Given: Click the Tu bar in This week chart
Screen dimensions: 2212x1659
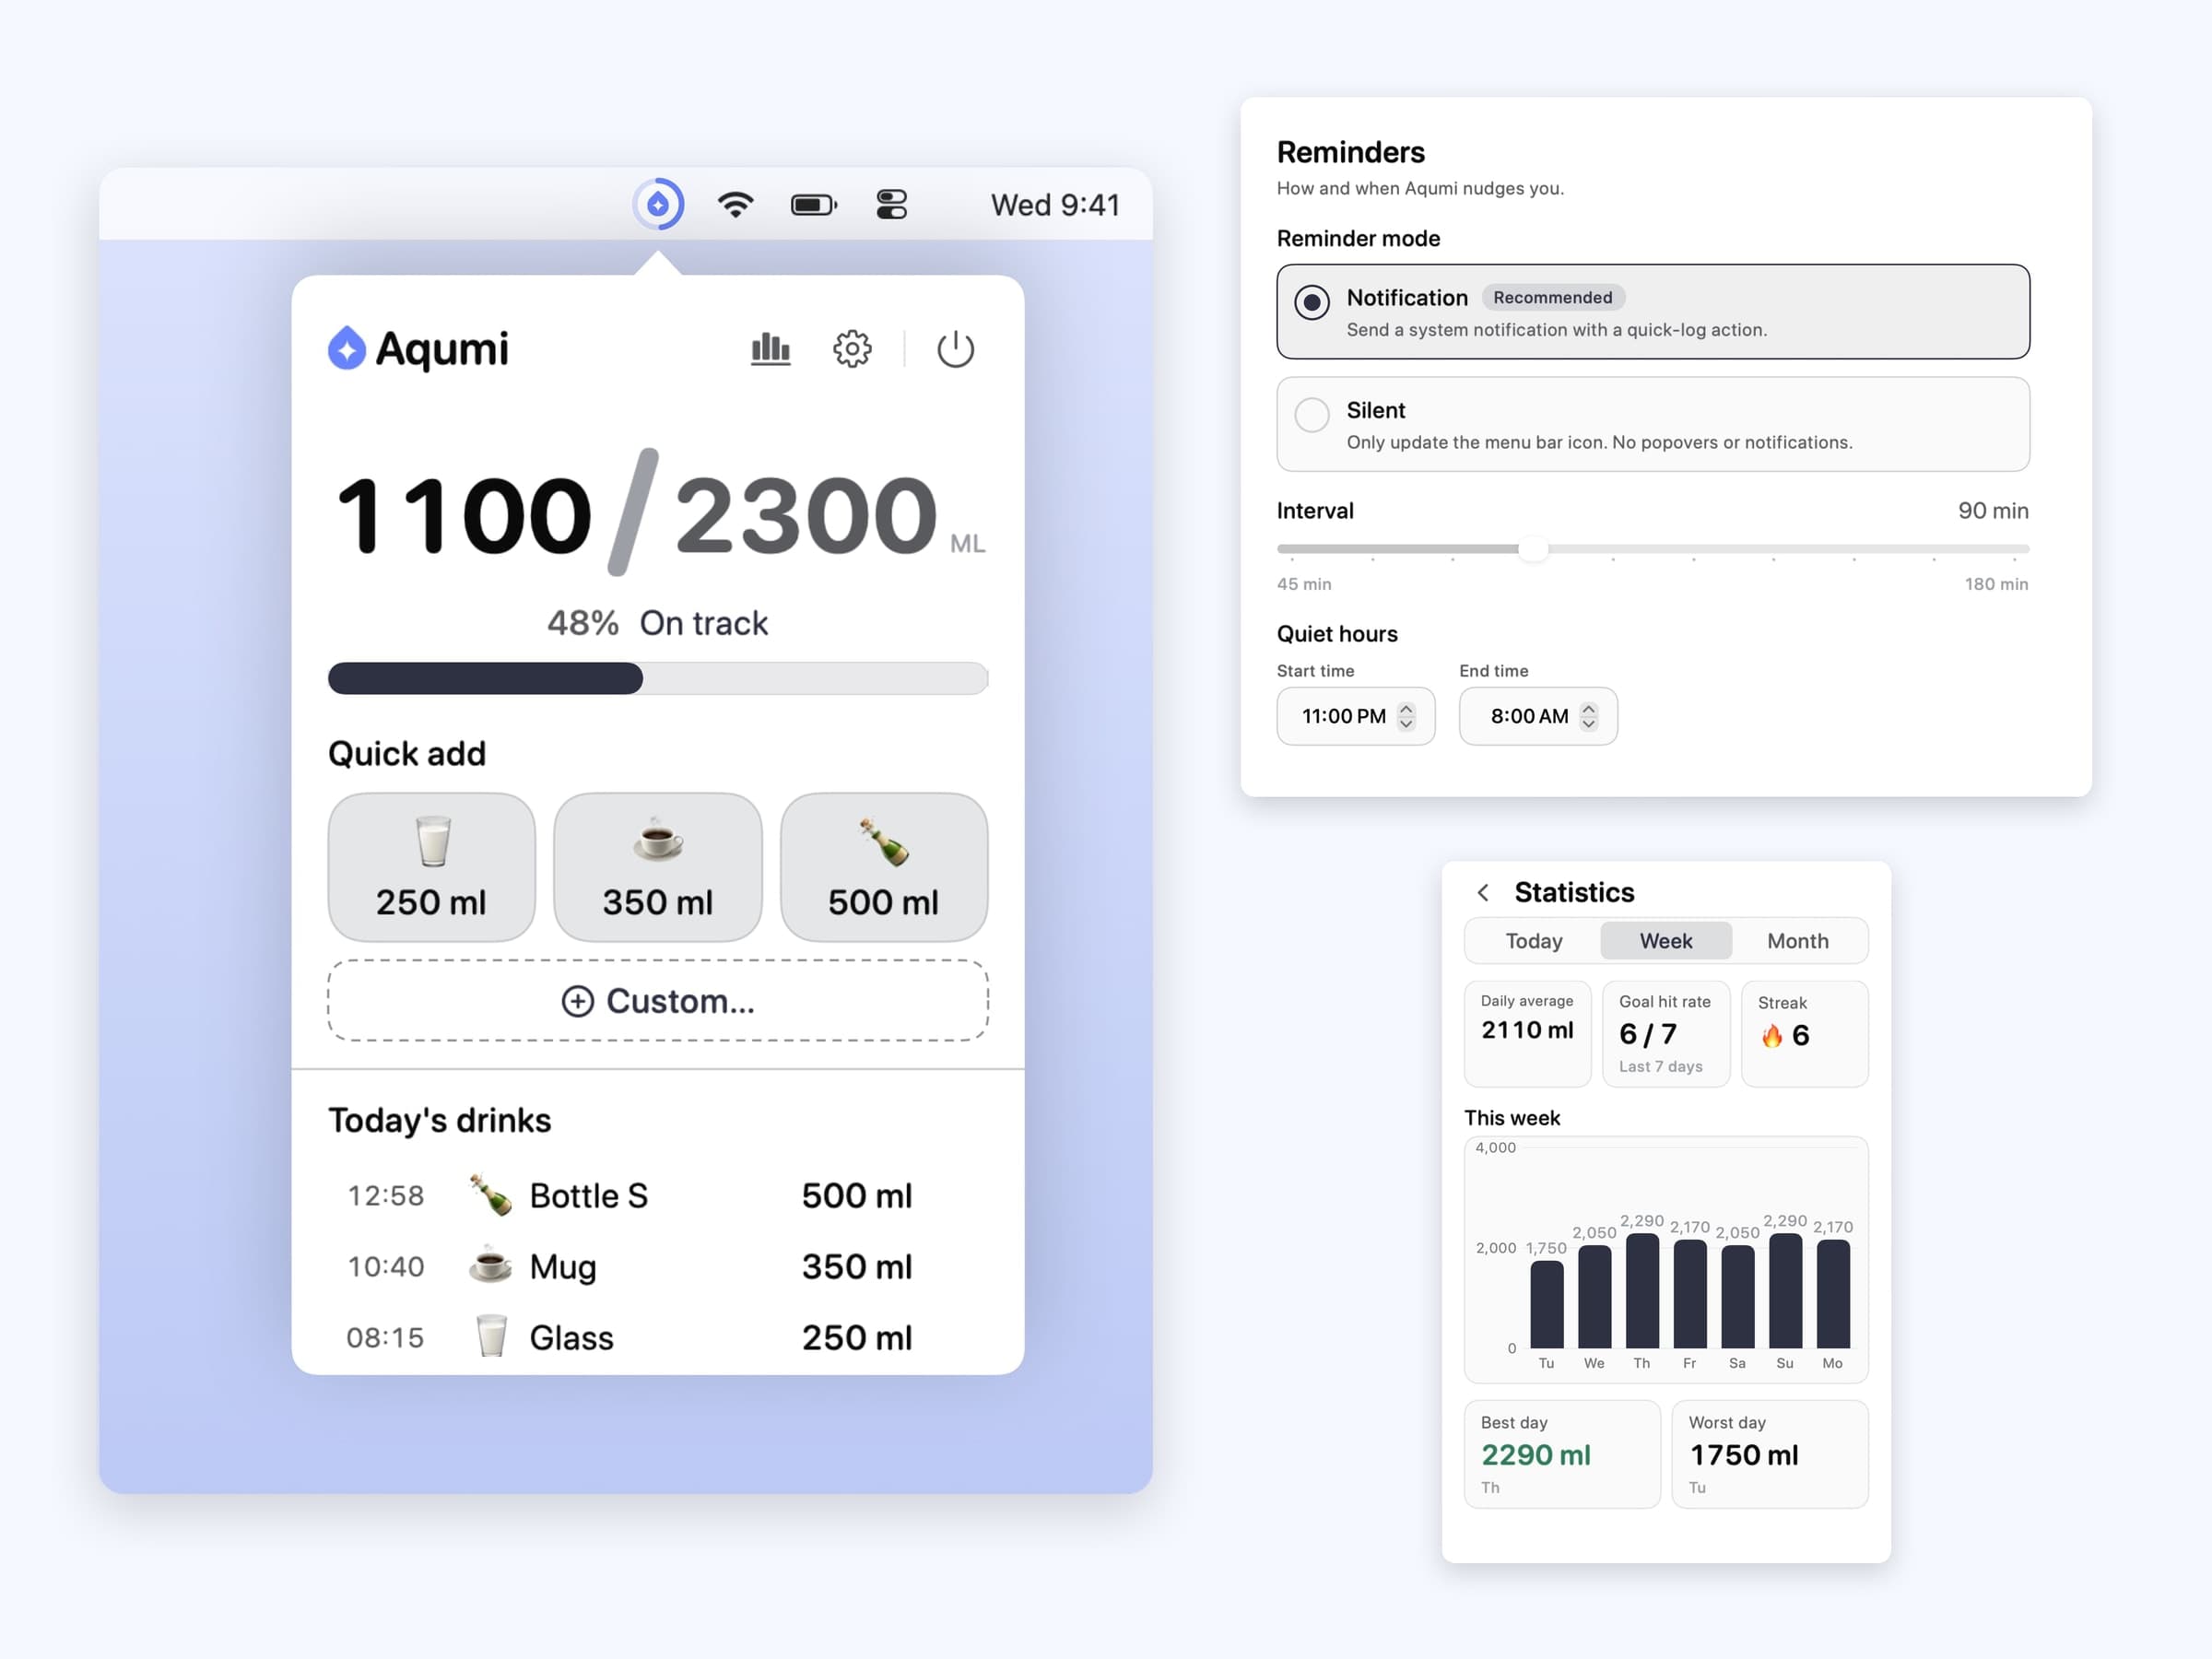Looking at the screenshot, I should pos(1546,1304).
